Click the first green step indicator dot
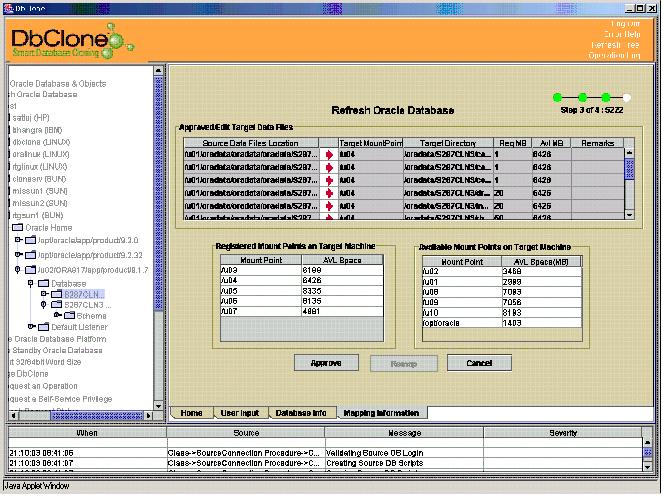Image resolution: width=663 pixels, height=496 pixels. [558, 98]
